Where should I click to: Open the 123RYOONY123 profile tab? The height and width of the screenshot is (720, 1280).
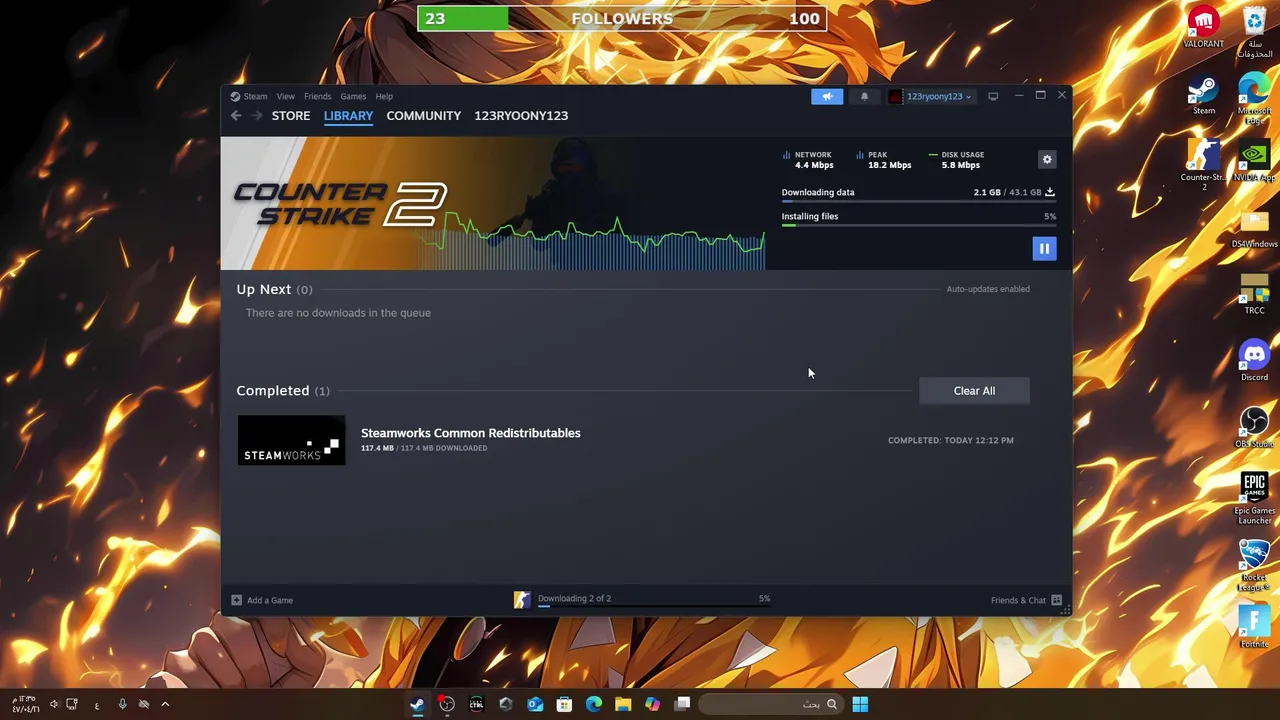tap(521, 116)
